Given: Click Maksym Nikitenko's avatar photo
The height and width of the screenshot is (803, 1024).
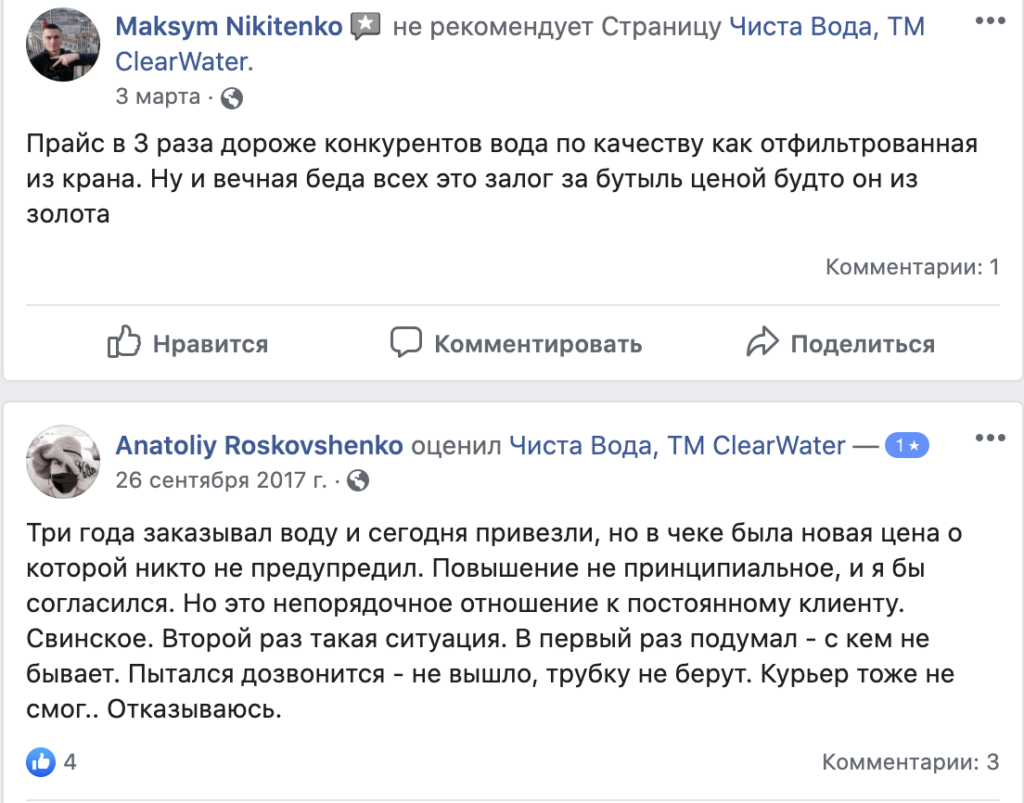Looking at the screenshot, I should click(62, 48).
